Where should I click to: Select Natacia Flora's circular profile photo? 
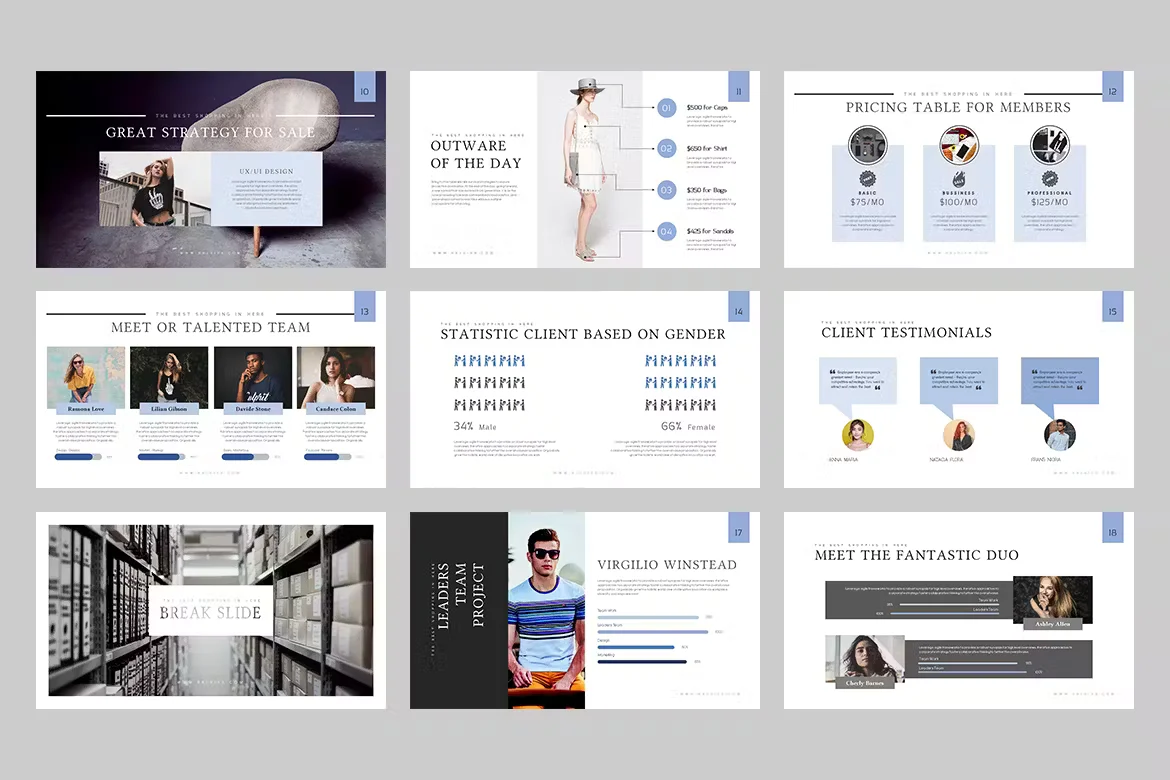coord(958,434)
